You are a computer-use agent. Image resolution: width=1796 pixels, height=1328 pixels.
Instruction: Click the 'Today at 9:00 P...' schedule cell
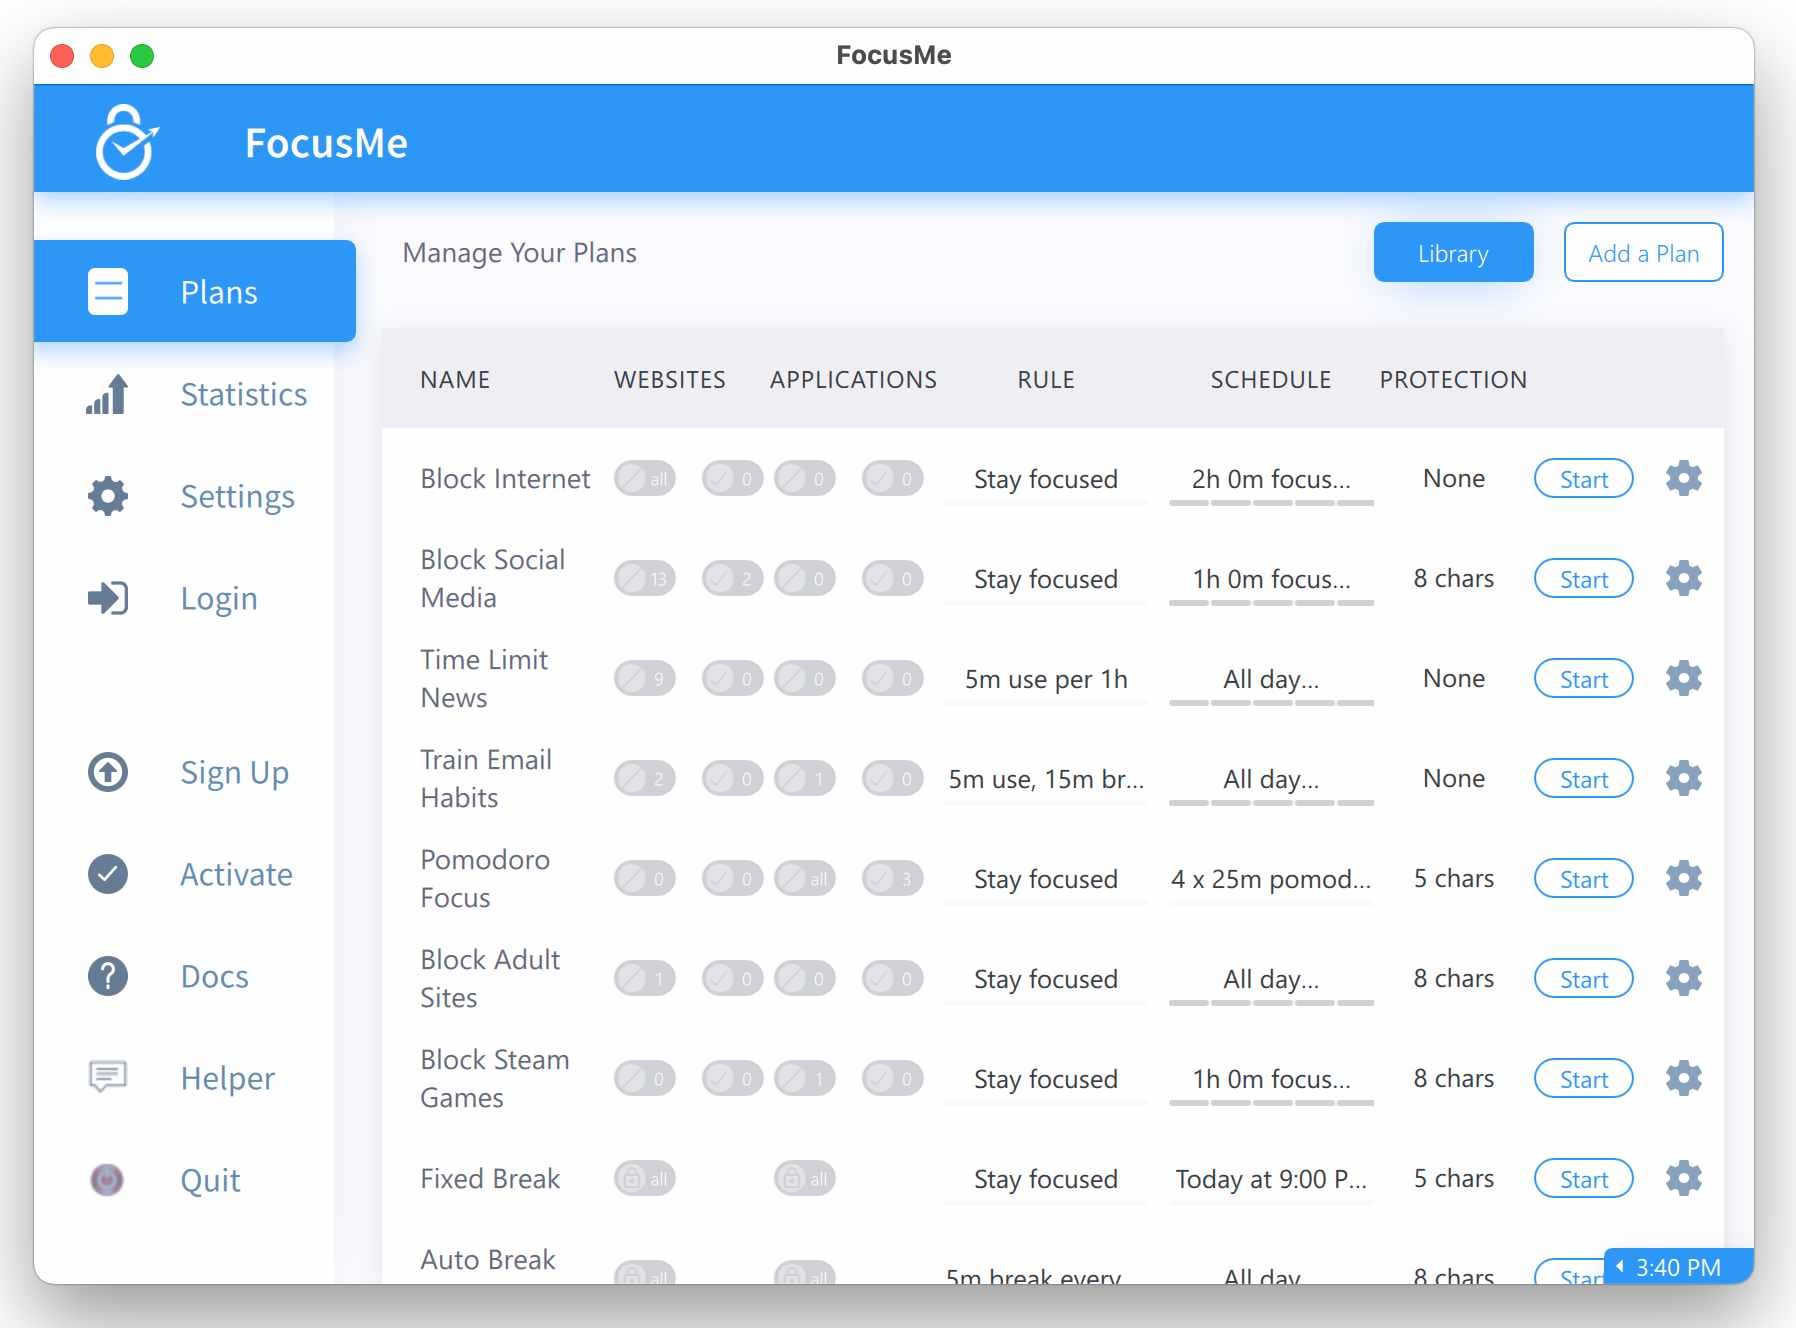[1271, 1179]
